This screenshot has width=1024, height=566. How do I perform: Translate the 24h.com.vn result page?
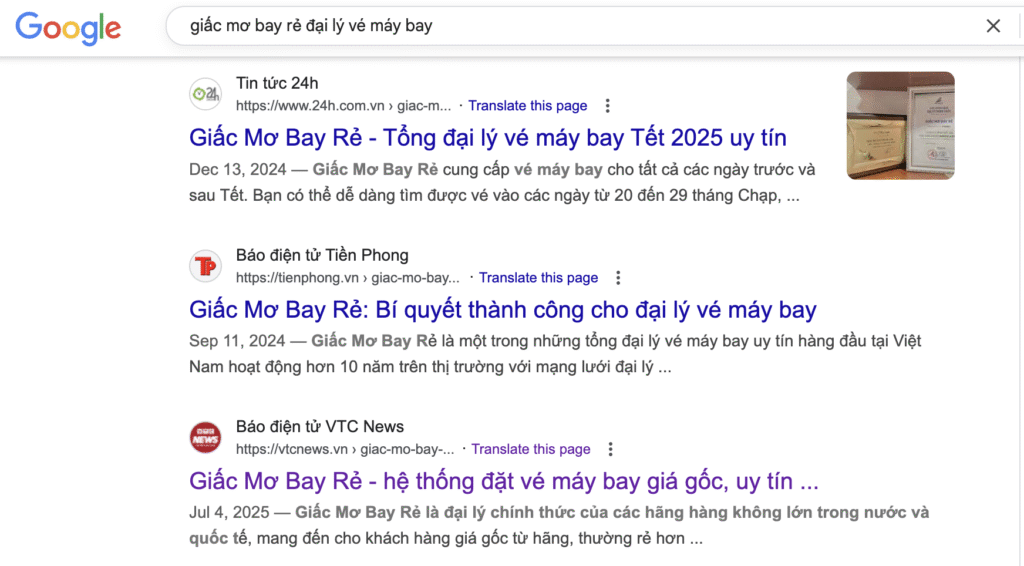[528, 106]
